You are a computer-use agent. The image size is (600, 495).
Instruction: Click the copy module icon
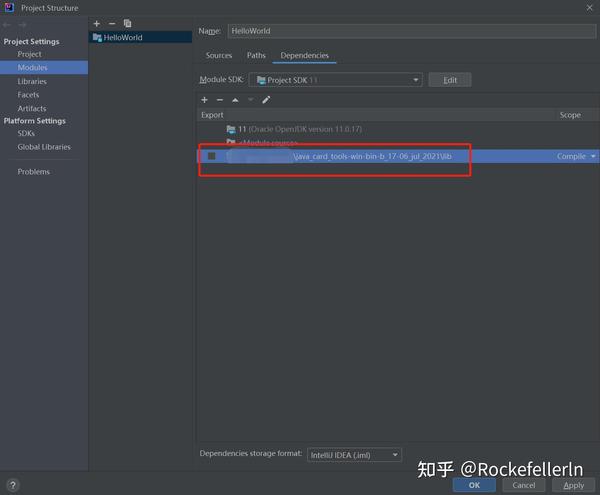127,24
